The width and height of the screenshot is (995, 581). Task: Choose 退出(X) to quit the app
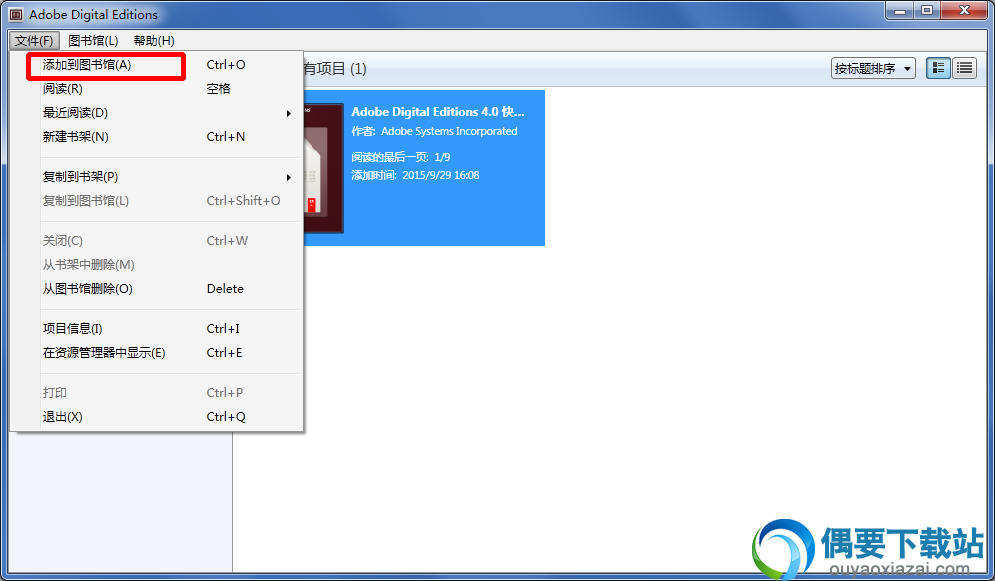(156, 417)
